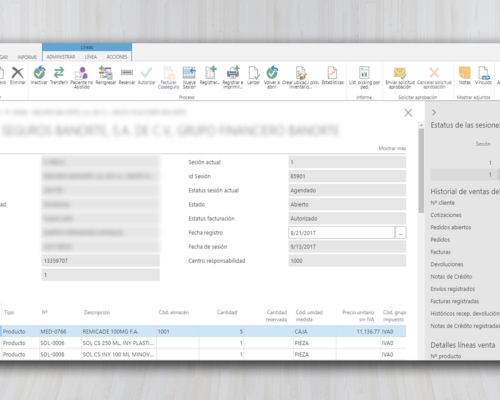Image resolution: width=500 pixels, height=400 pixels.
Task: Click the Facturas factbox link
Action: point(440,252)
